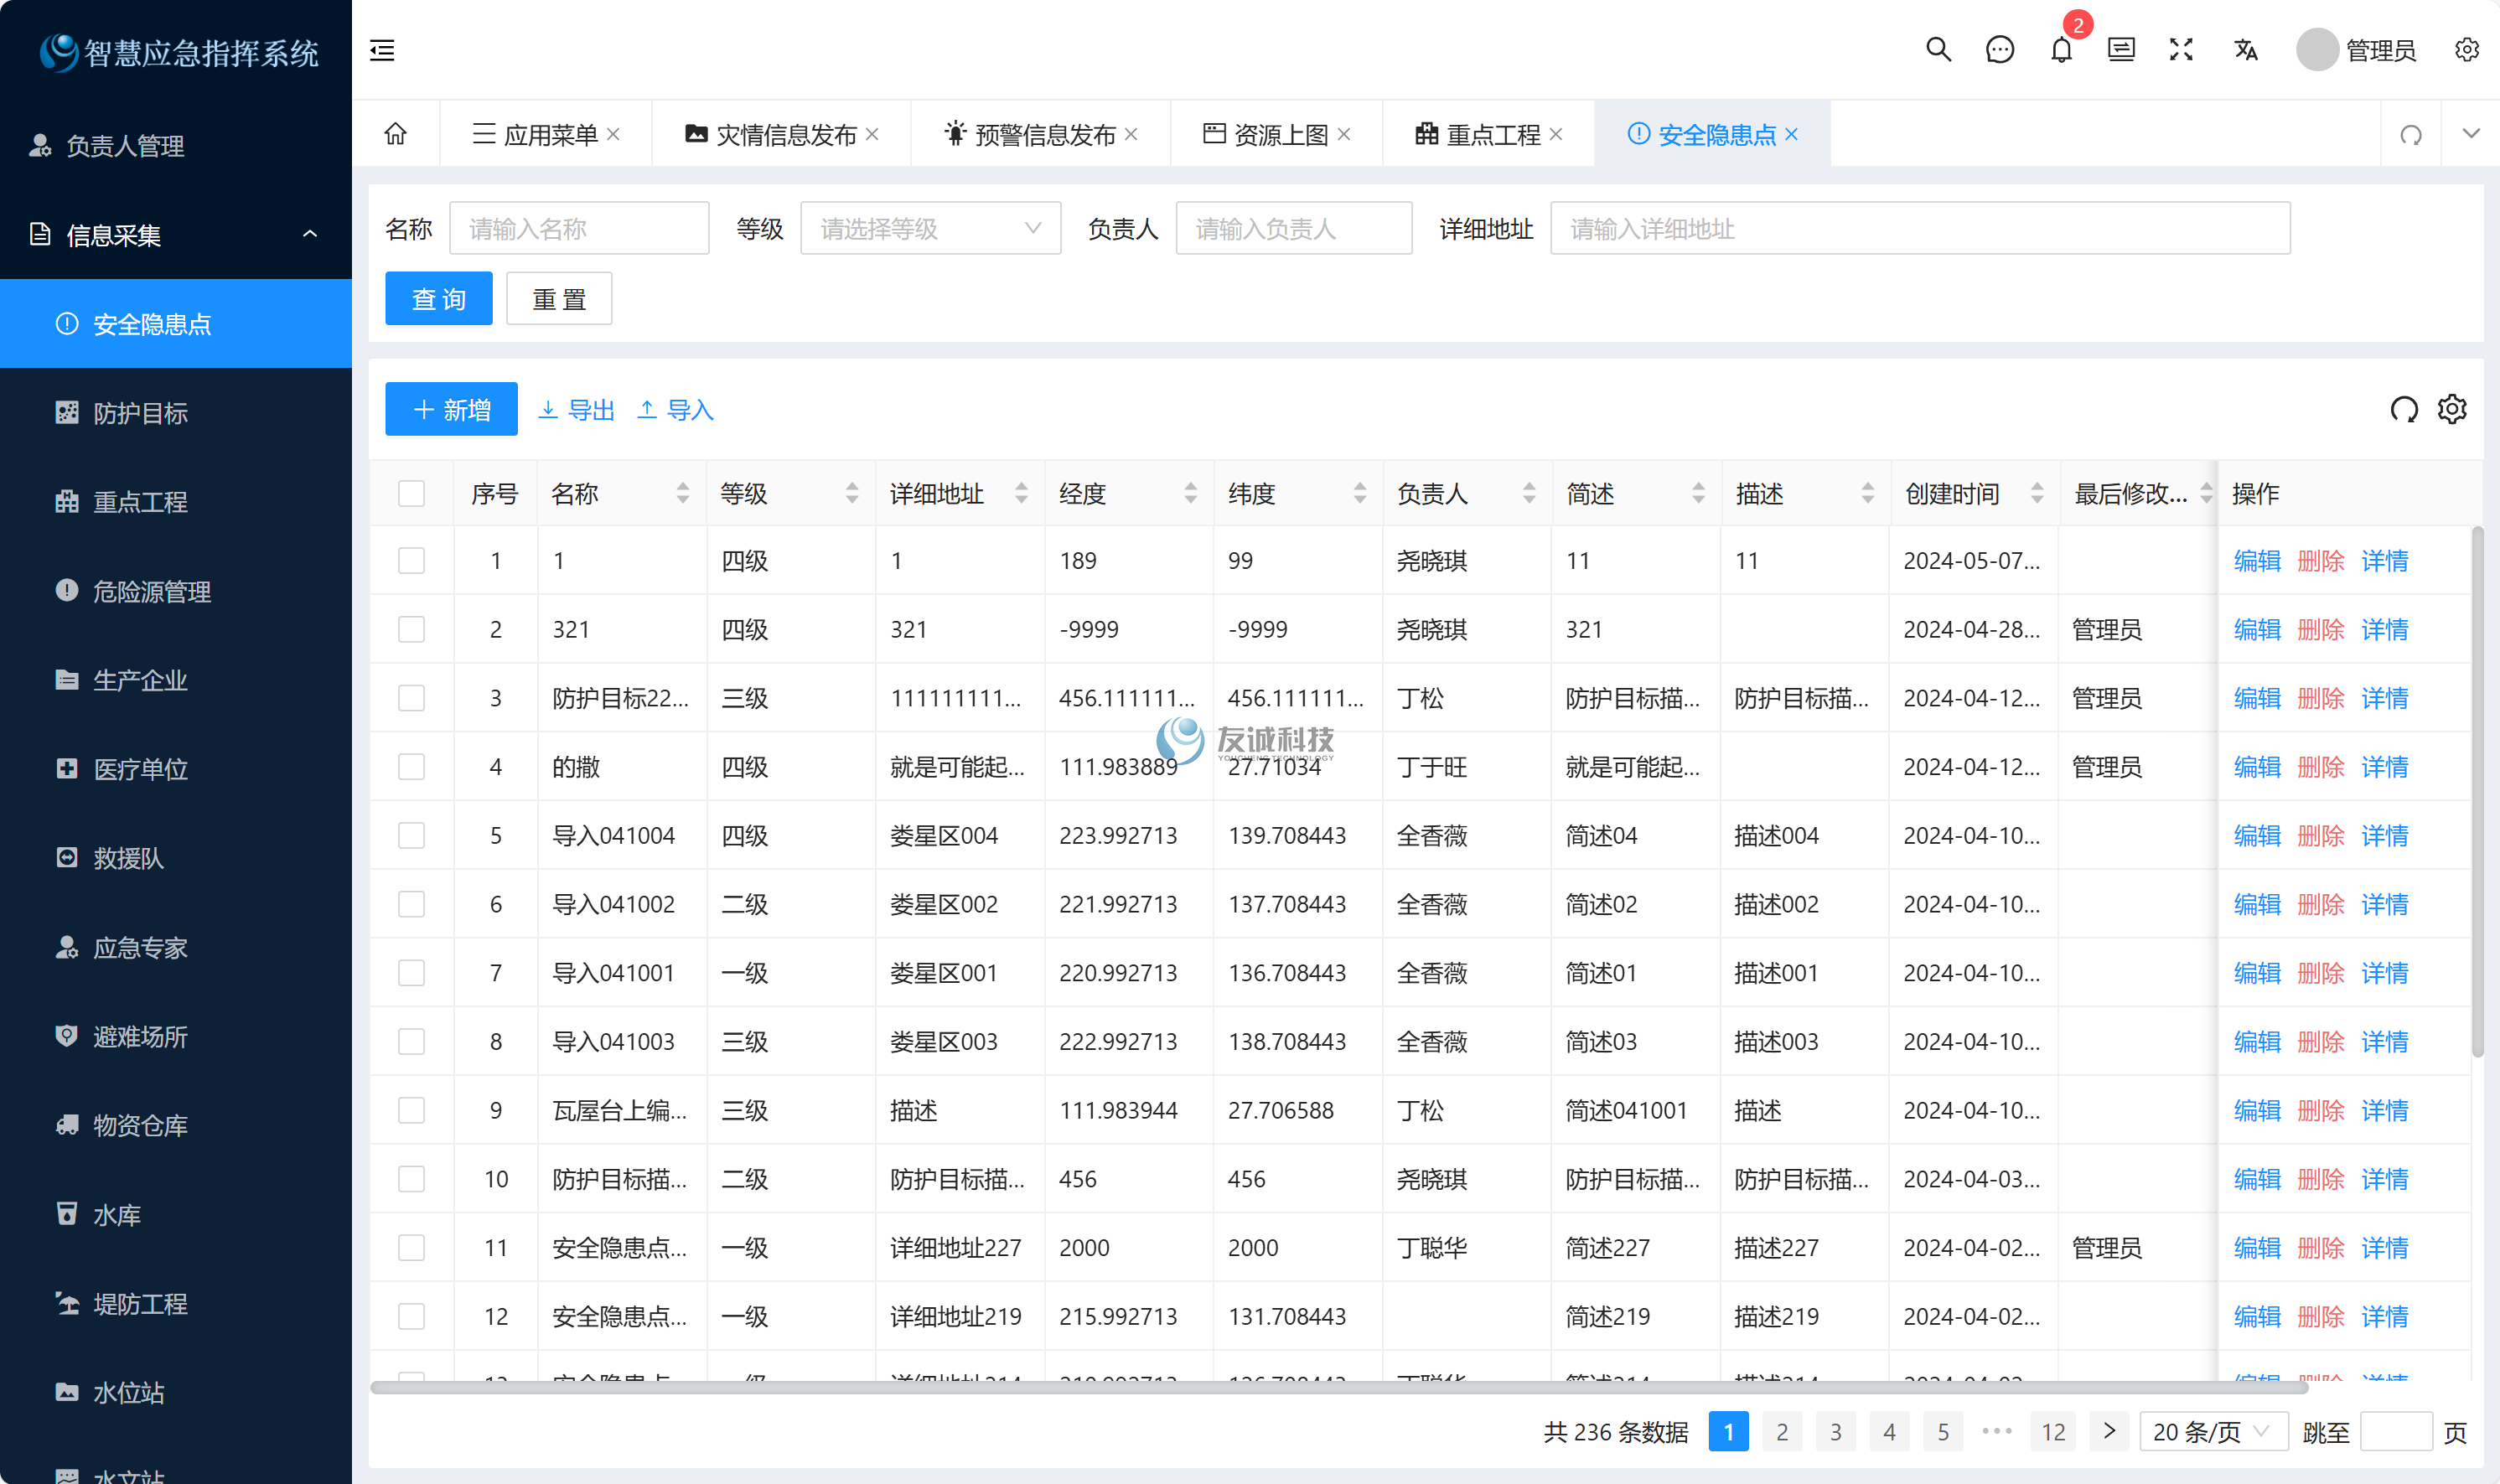Close the 灾情信息发布 tab
Viewport: 2500px width, 1484px height.
pyautogui.click(x=872, y=134)
